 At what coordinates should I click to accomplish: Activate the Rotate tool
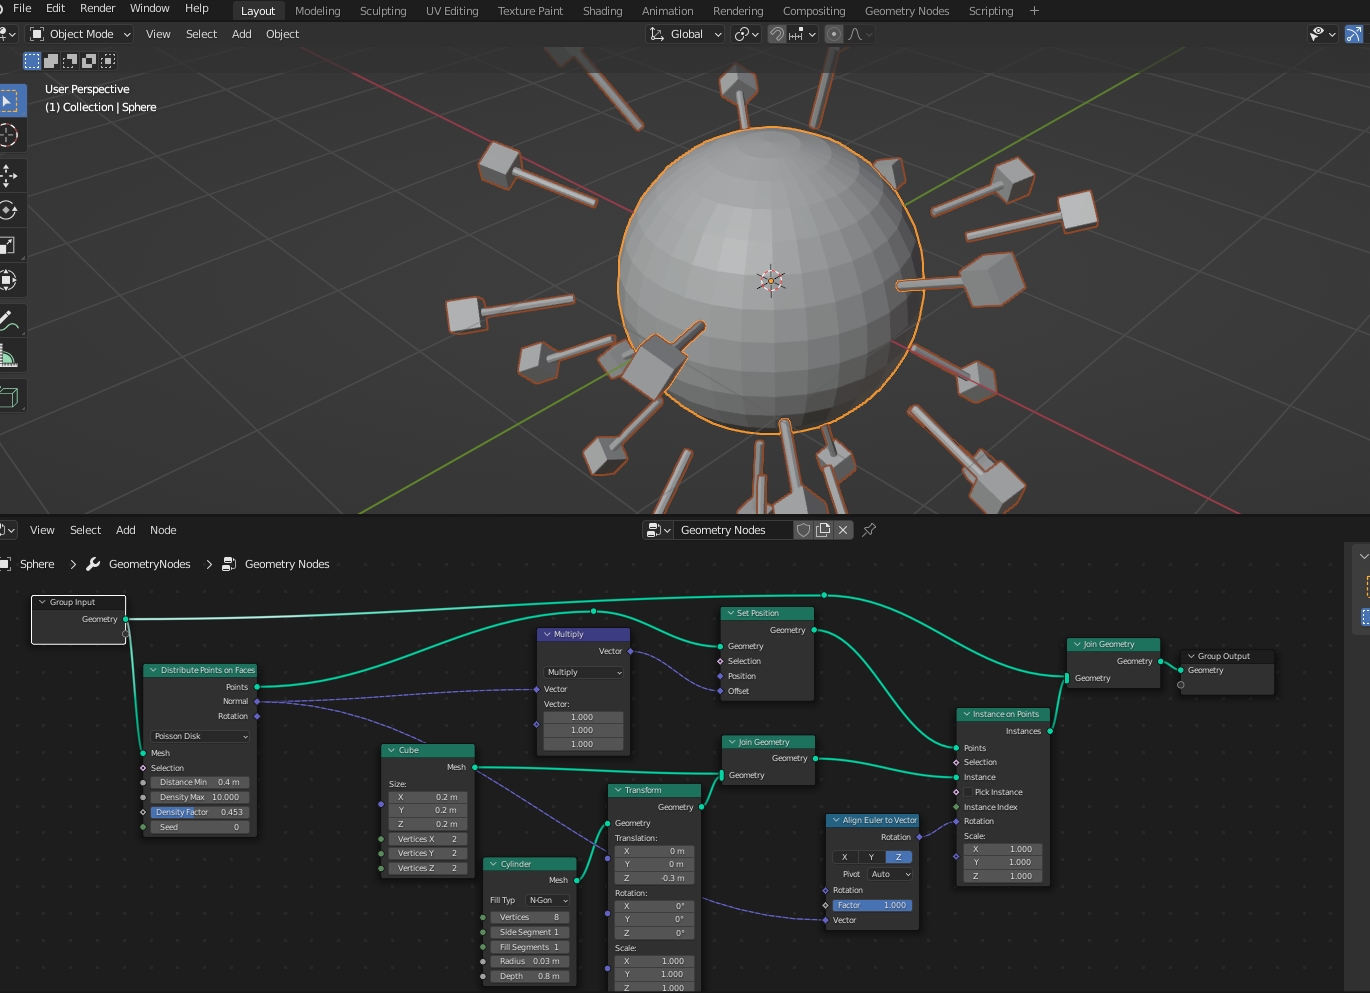tap(9, 210)
